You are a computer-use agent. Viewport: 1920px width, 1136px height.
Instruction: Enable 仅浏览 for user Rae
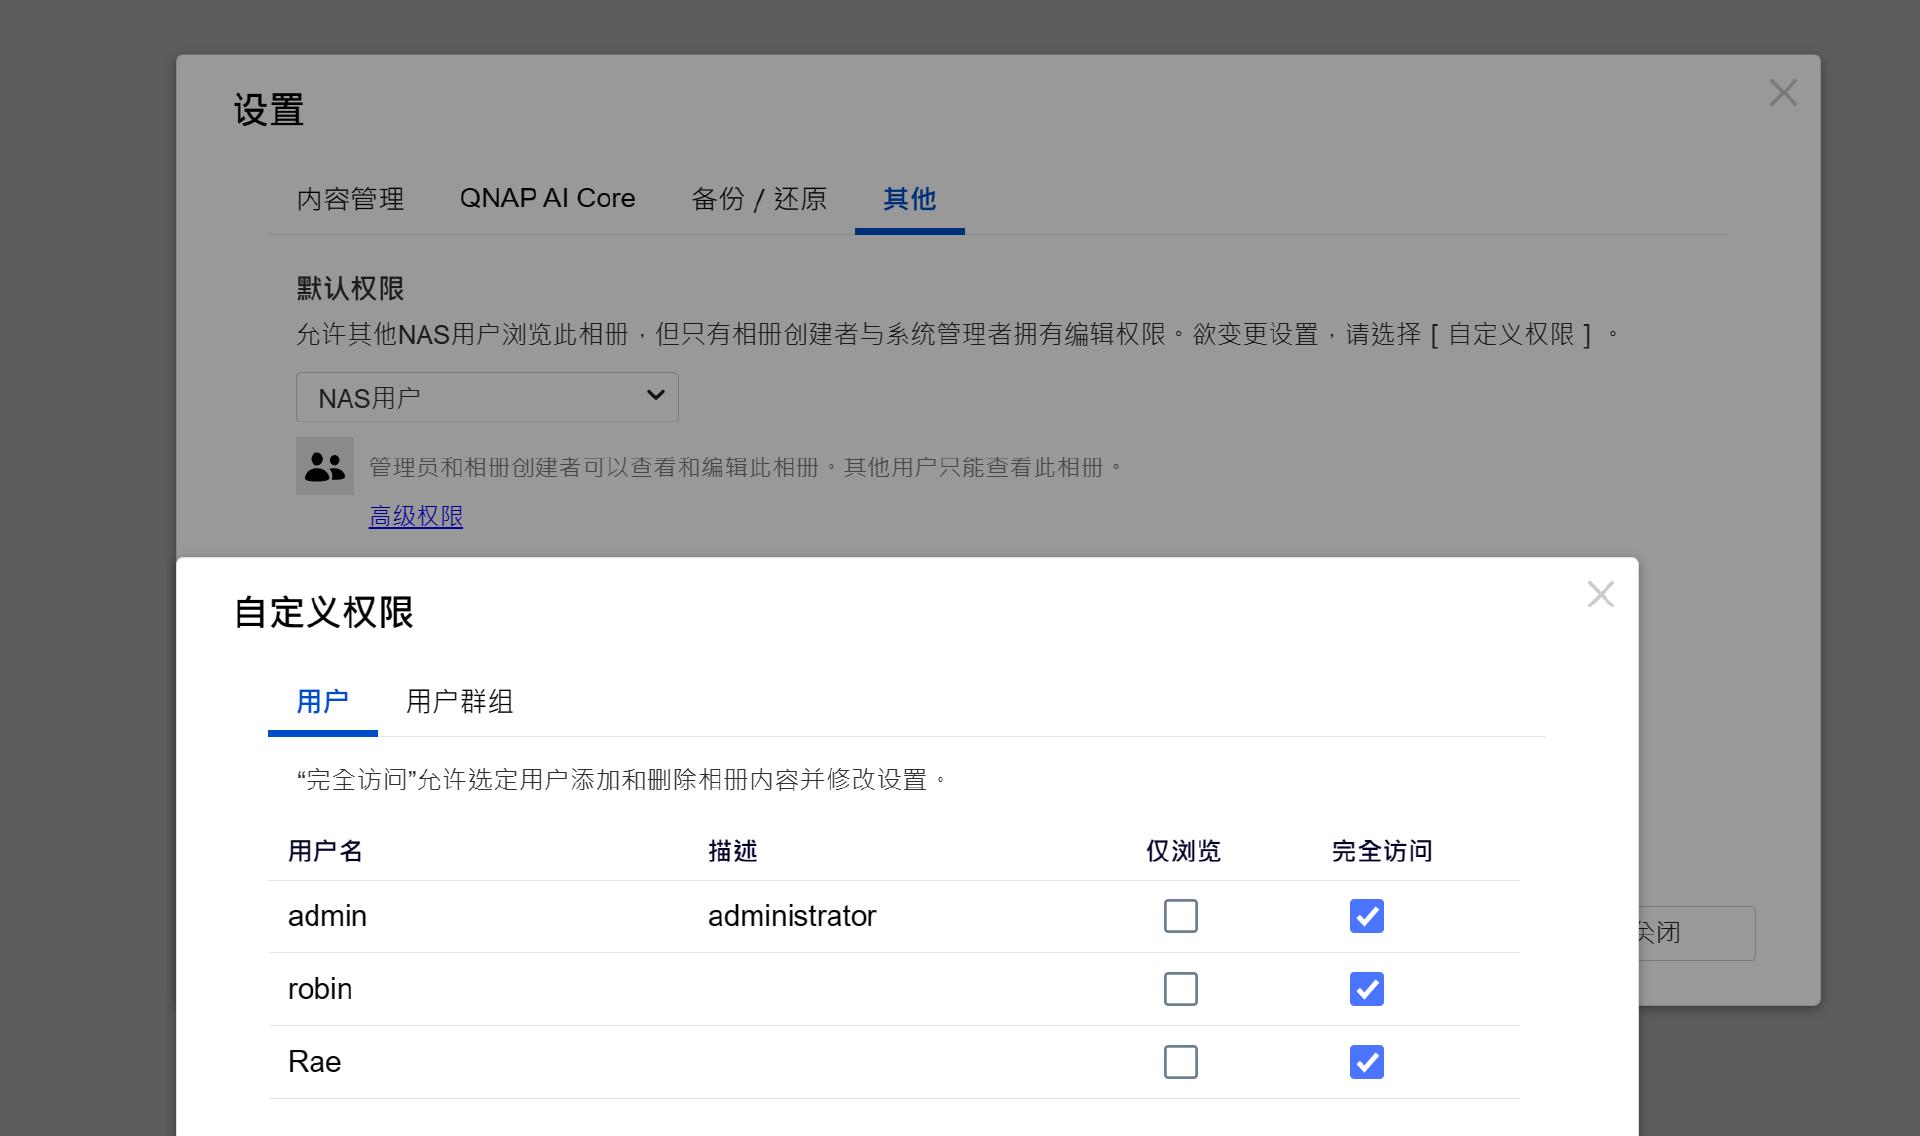coord(1181,1062)
